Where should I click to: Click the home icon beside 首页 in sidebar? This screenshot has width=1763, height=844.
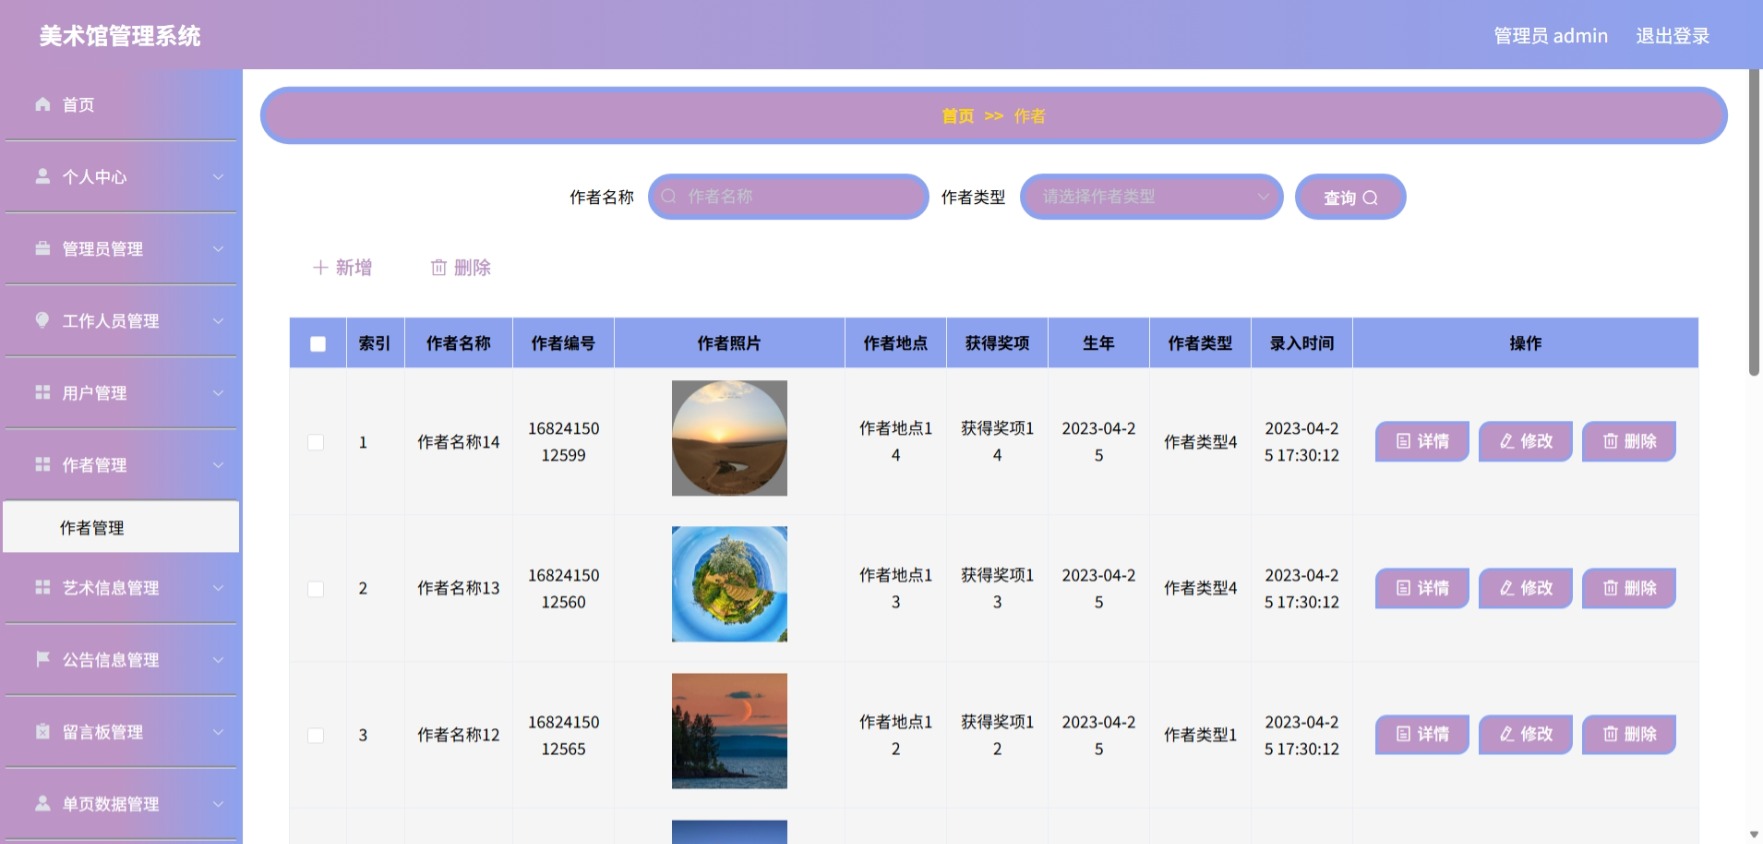pyautogui.click(x=42, y=104)
